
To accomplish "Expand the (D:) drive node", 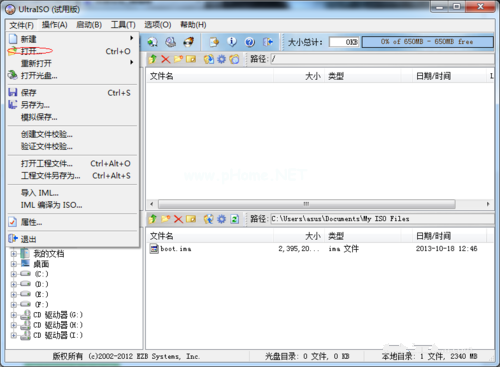I will (x=14, y=284).
